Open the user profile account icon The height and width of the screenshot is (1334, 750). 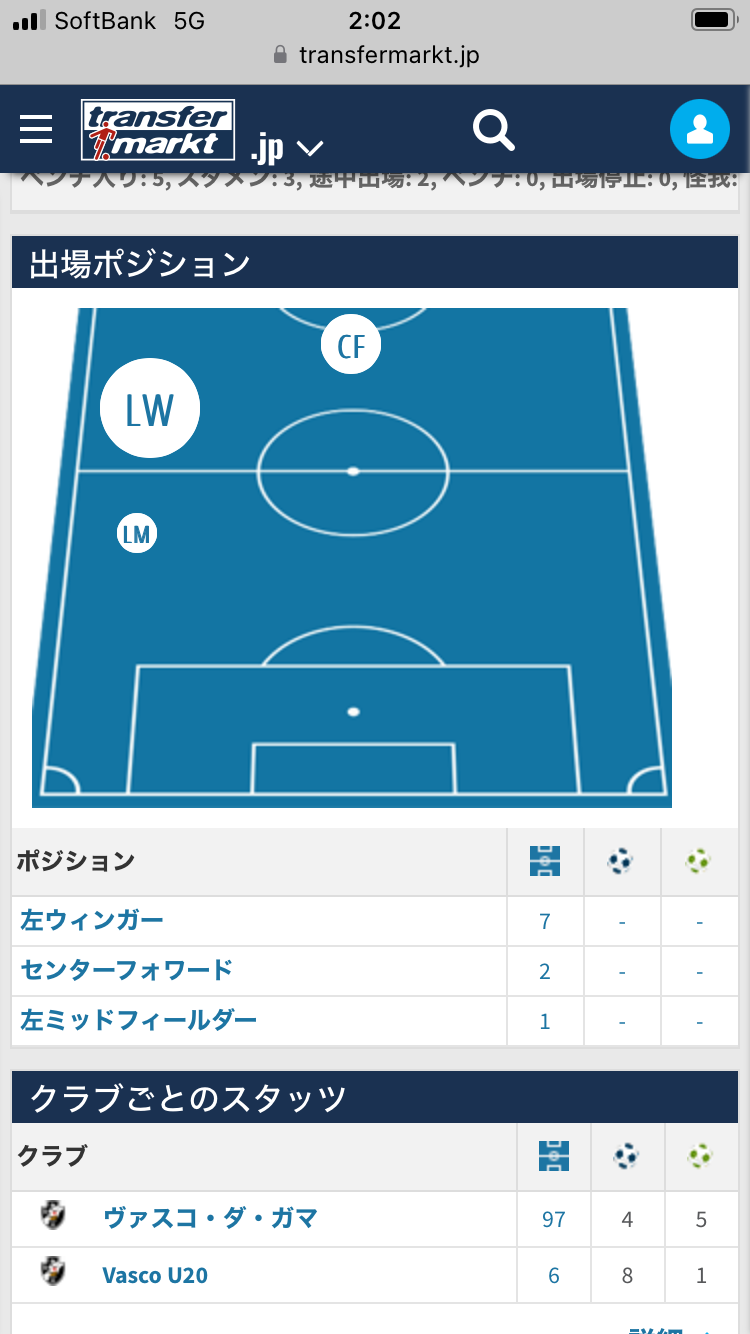click(700, 130)
